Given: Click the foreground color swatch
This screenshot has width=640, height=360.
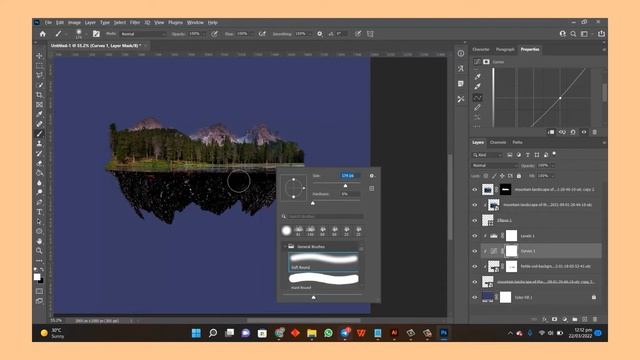Looking at the screenshot, I should pyautogui.click(x=37, y=277).
